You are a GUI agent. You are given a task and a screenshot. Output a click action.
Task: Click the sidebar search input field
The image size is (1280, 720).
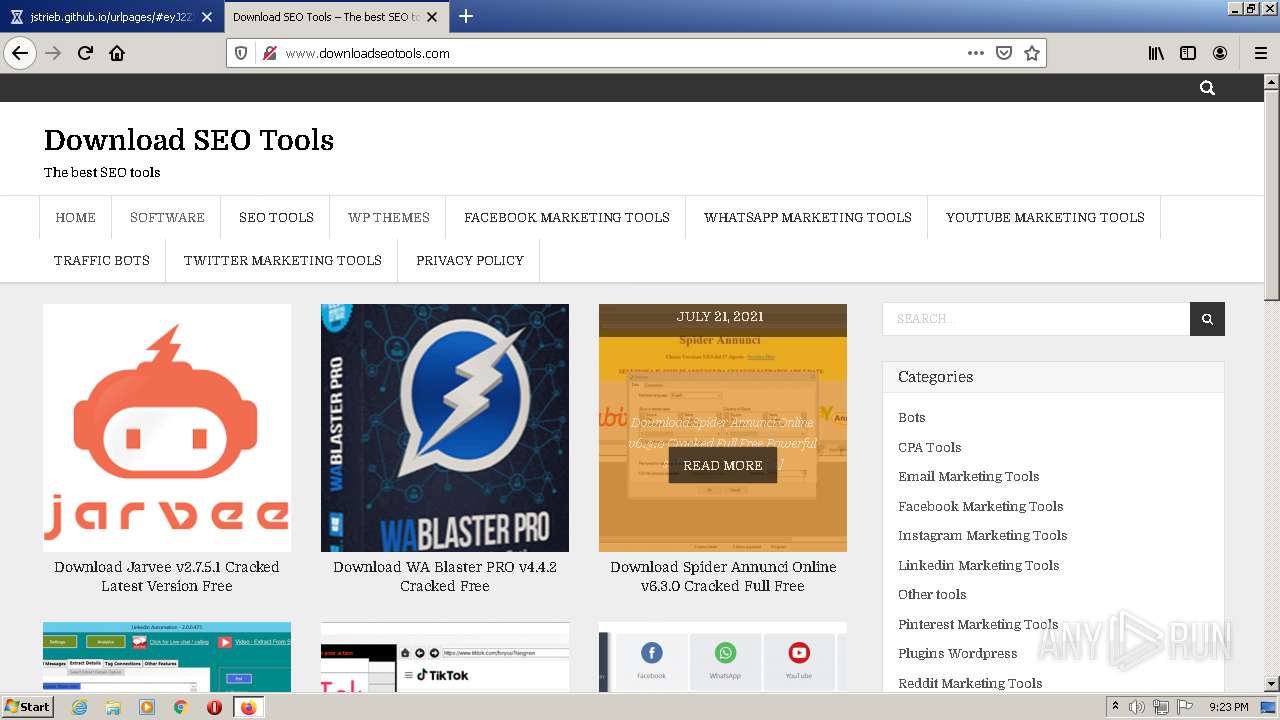point(1036,319)
